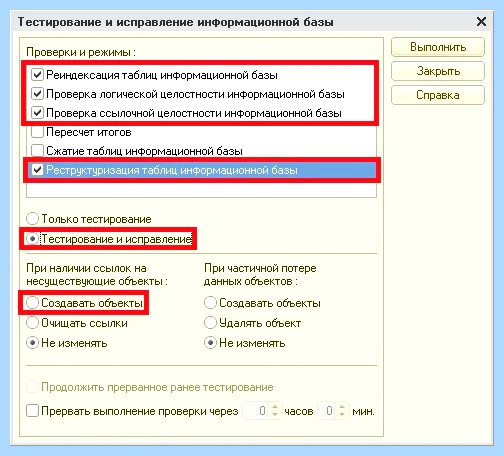Enable Сжатие таблиц информационной базы
Screen dimensions: 504x456
[37, 151]
